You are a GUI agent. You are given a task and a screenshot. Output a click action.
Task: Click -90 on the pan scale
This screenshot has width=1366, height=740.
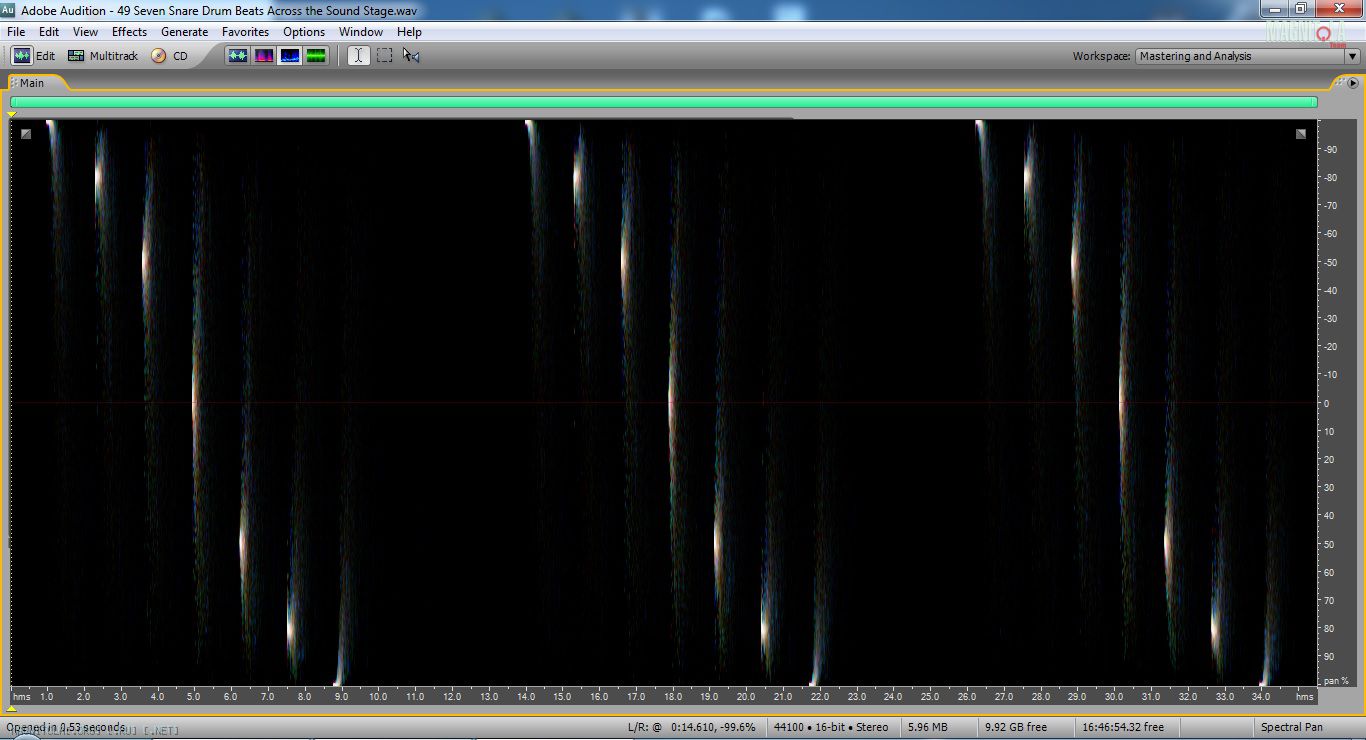1331,150
